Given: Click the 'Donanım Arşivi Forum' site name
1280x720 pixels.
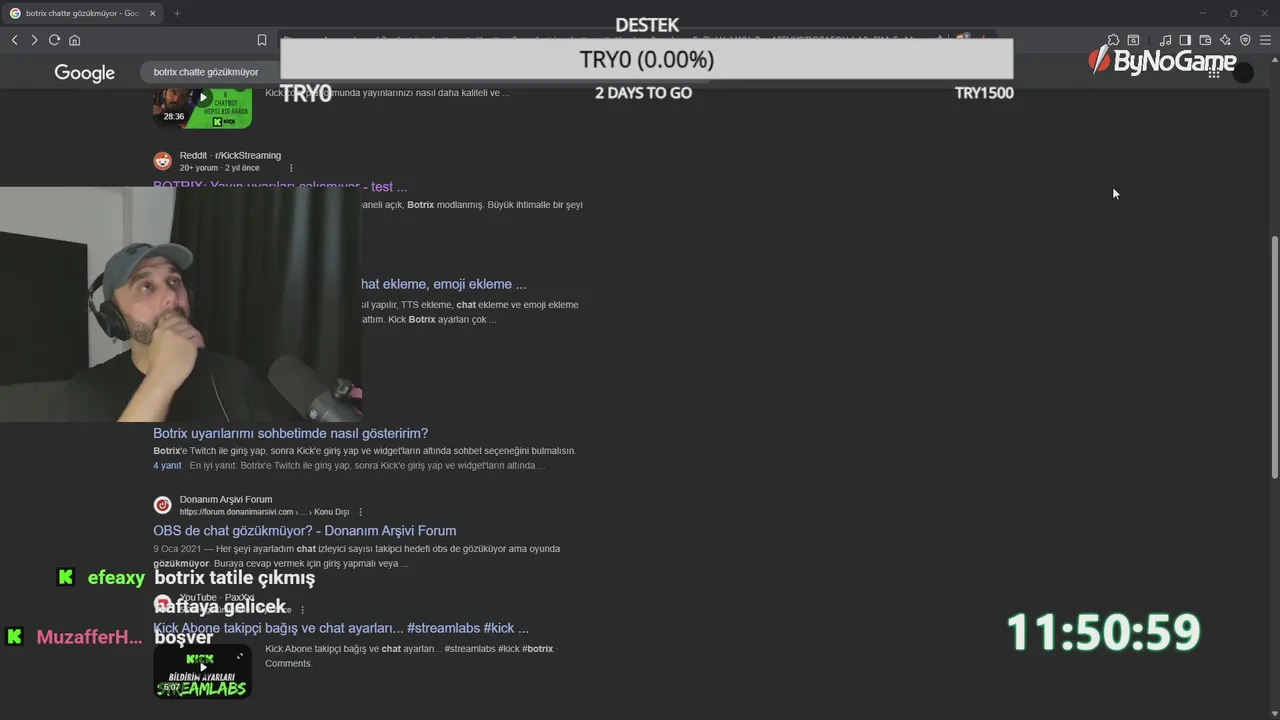Looking at the screenshot, I should click(x=226, y=499).
